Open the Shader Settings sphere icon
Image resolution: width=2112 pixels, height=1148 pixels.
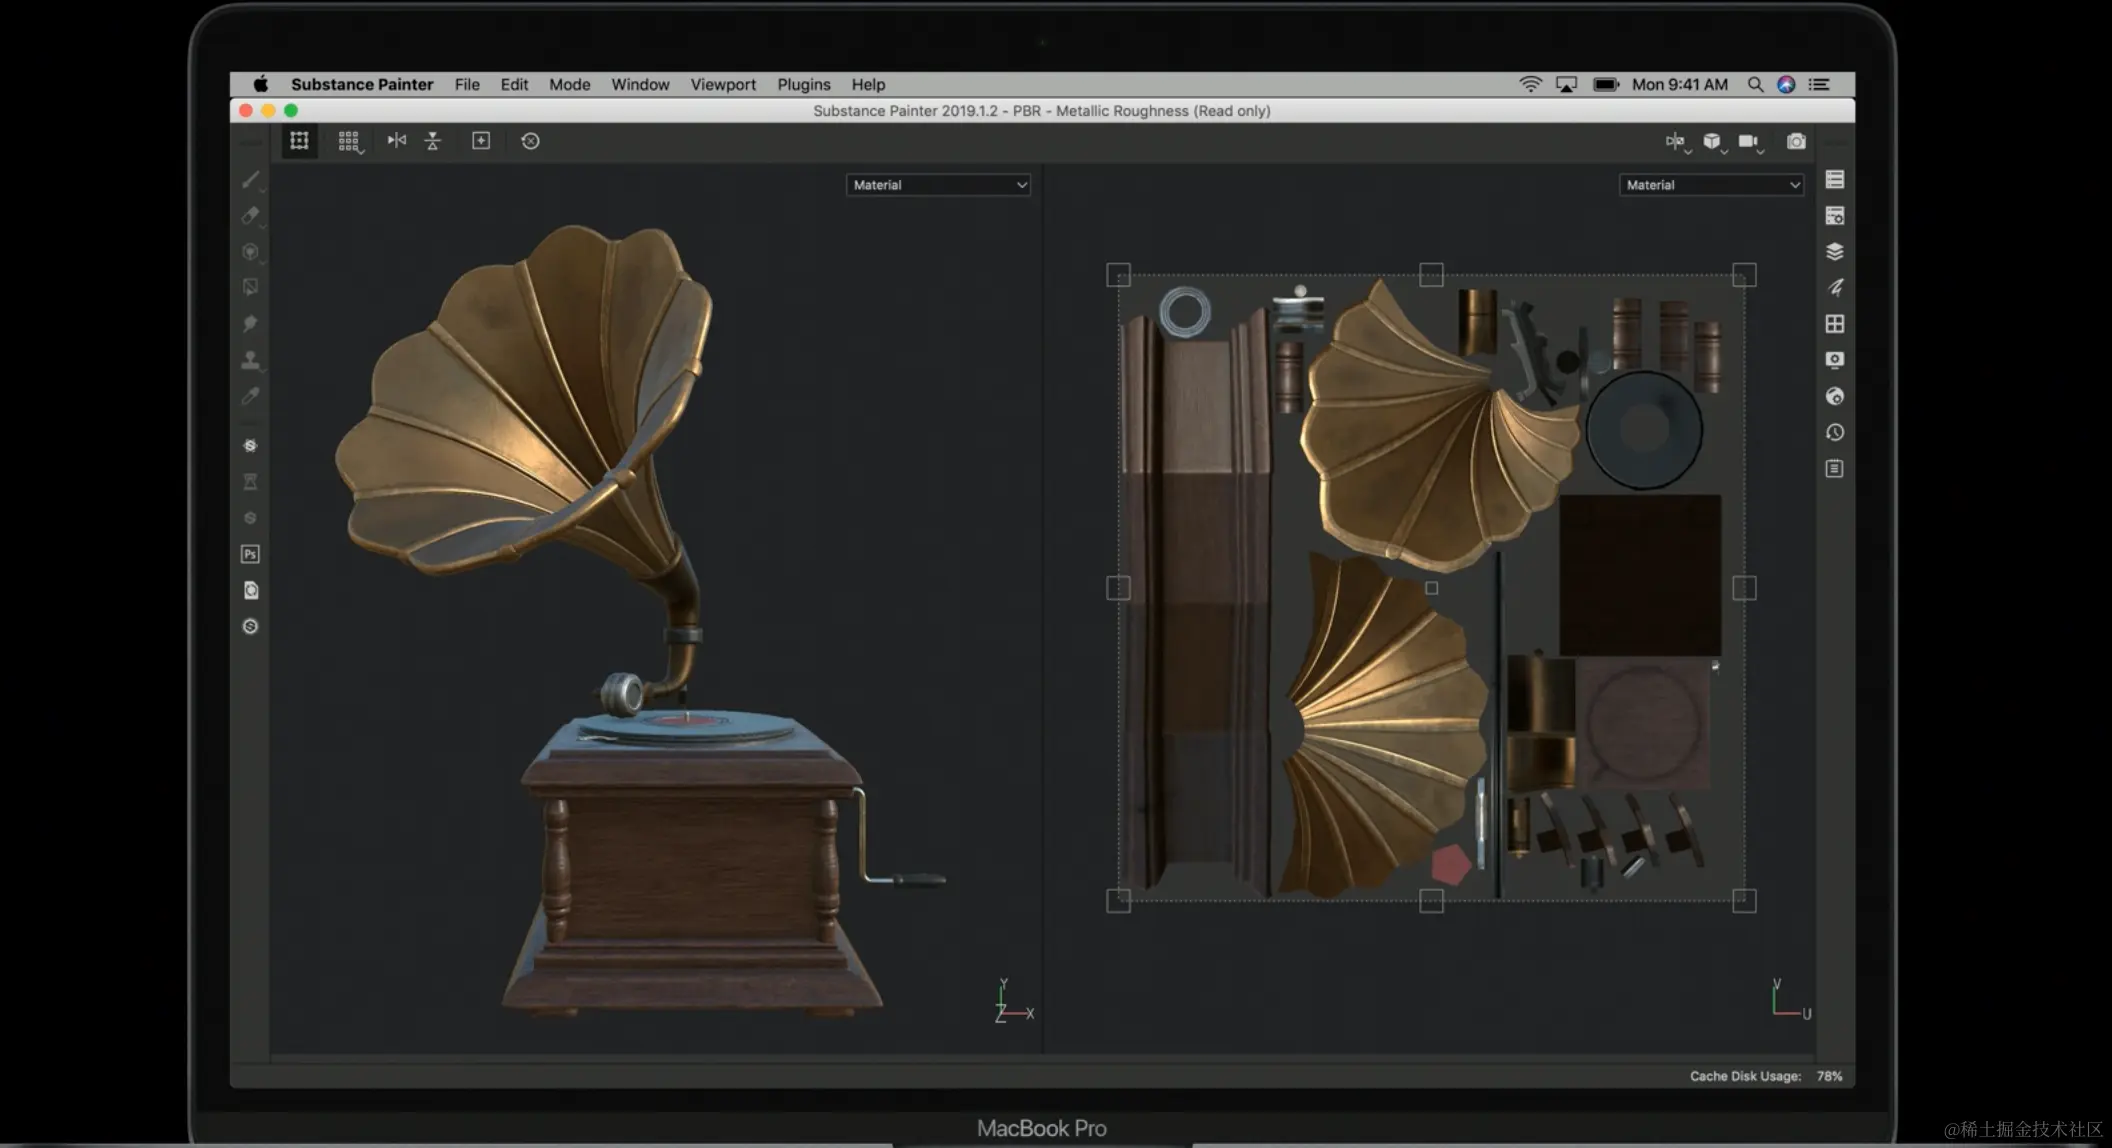coord(1835,396)
